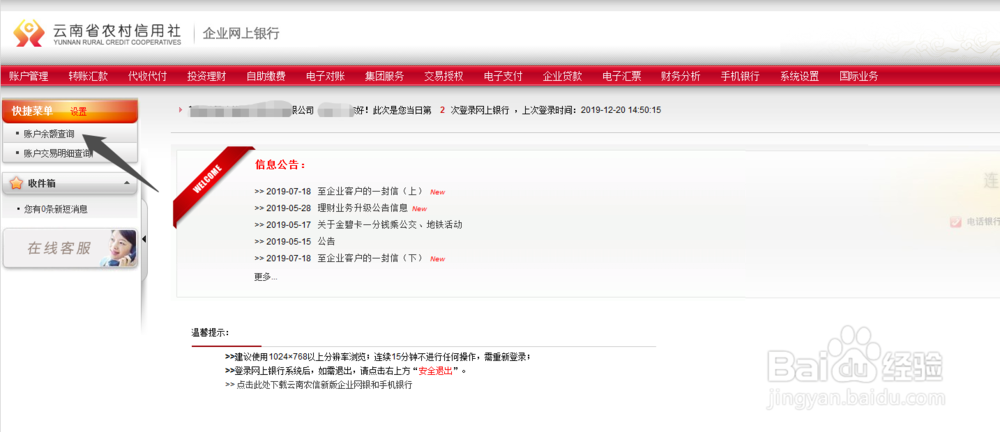
Task: Open notice 理财业务升级公告信息
Action: coord(362,208)
